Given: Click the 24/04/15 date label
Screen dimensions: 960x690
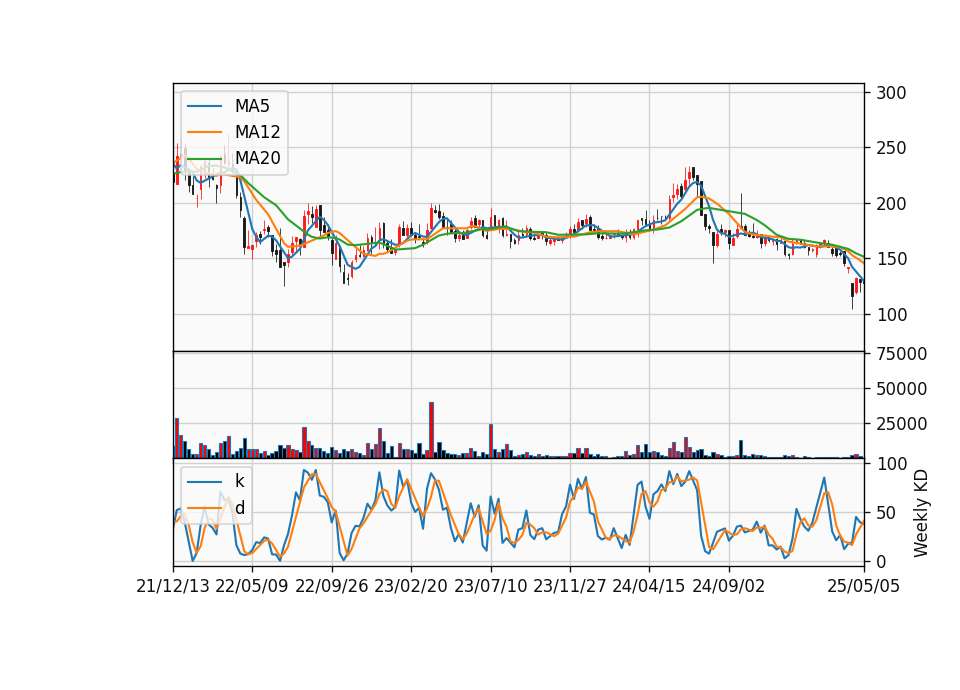Looking at the screenshot, I should pyautogui.click(x=649, y=586).
